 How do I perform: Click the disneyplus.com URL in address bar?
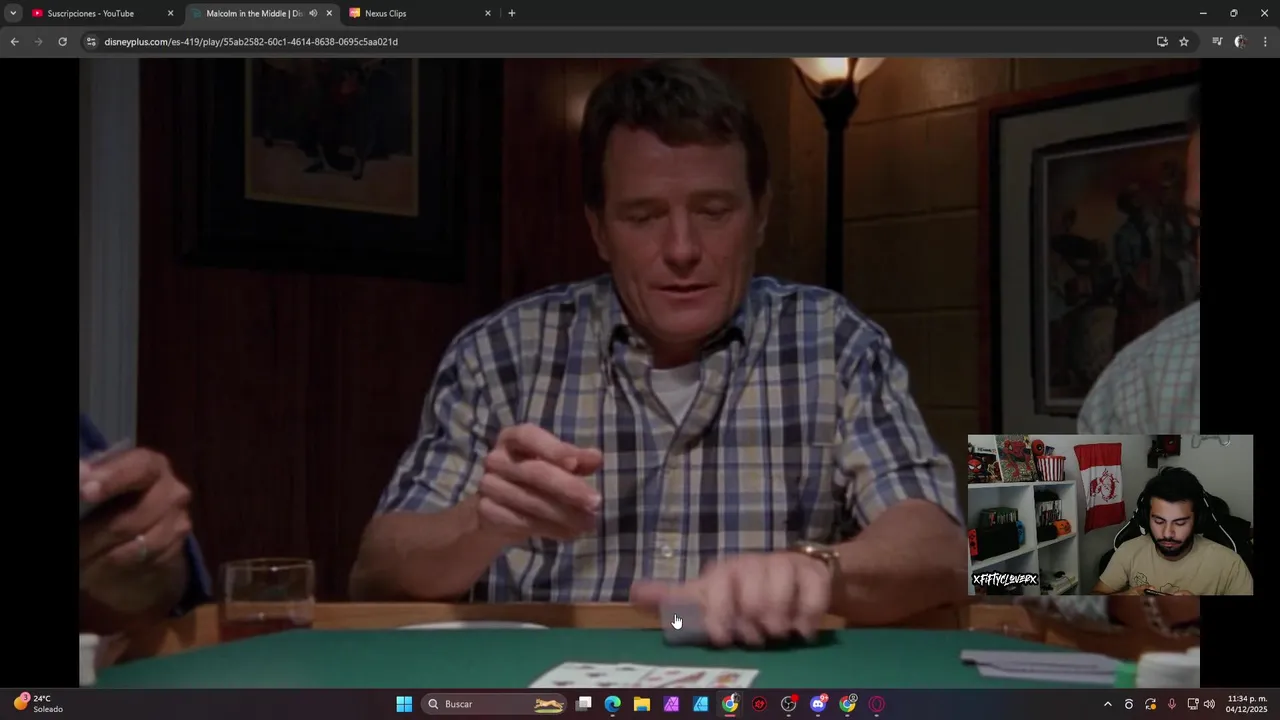(251, 42)
